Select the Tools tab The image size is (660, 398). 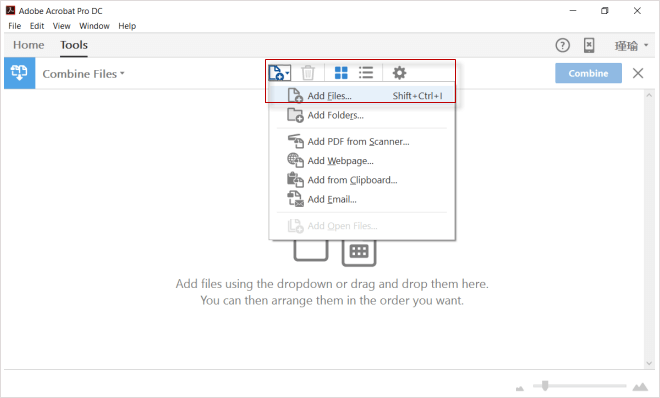[x=74, y=45]
